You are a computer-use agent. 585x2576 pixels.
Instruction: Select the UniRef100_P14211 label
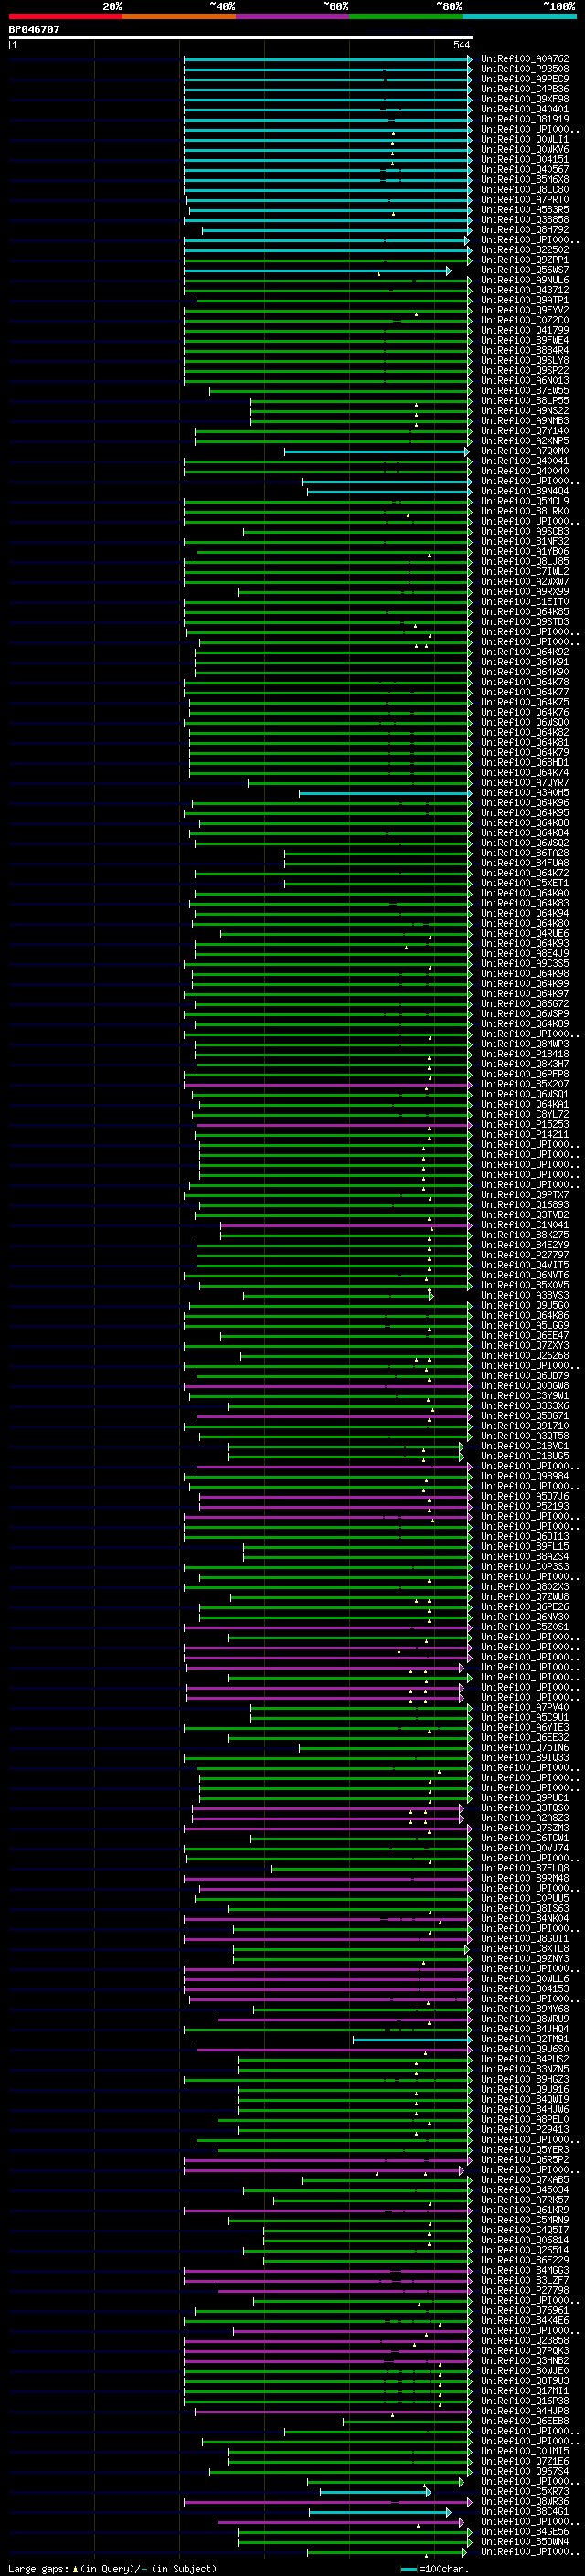[x=525, y=1134]
